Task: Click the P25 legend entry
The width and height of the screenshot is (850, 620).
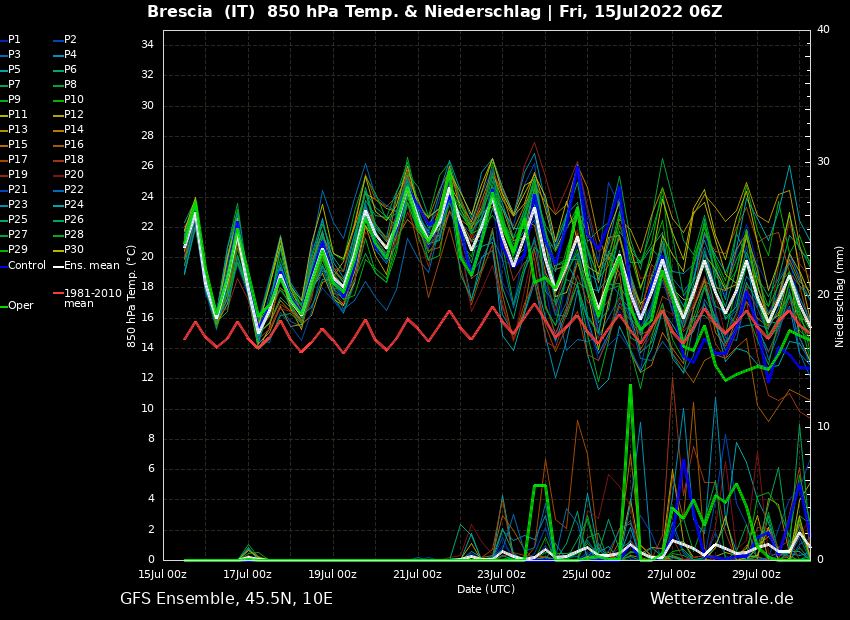Action: 17,219
